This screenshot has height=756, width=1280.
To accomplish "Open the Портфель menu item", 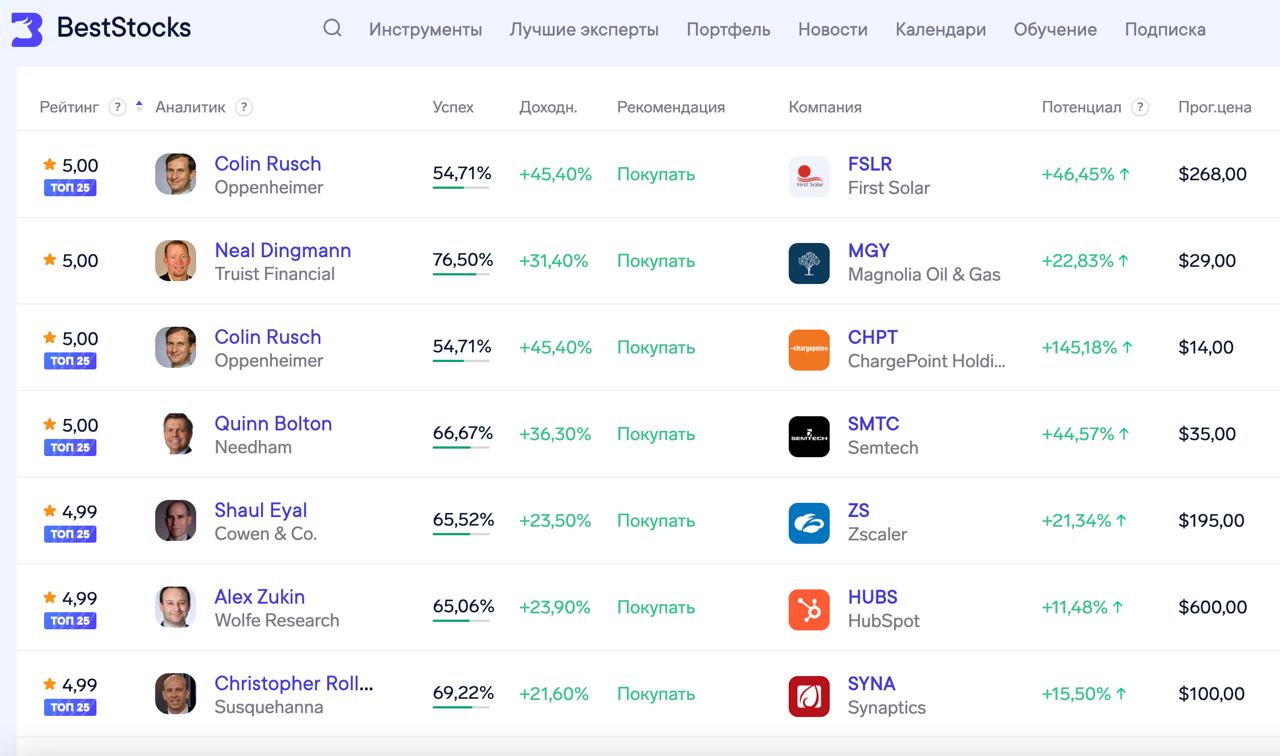I will (x=728, y=30).
